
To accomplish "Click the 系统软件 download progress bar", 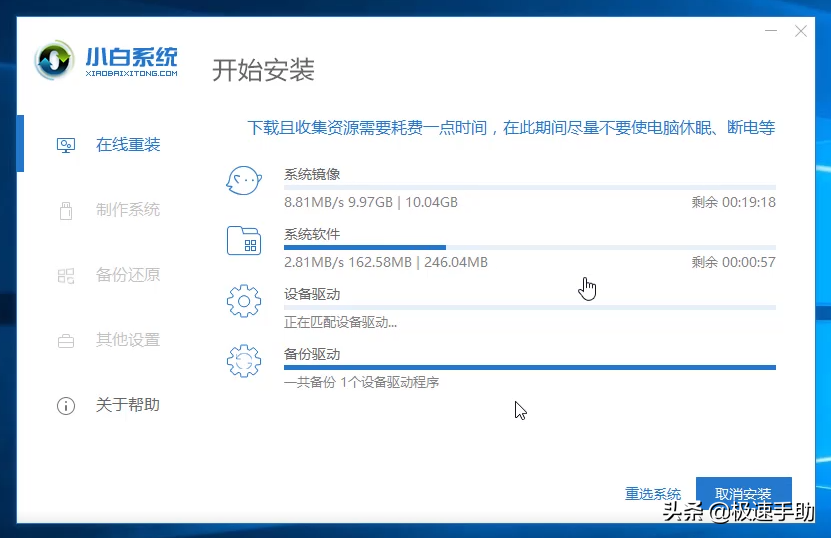I will pyautogui.click(x=530, y=248).
